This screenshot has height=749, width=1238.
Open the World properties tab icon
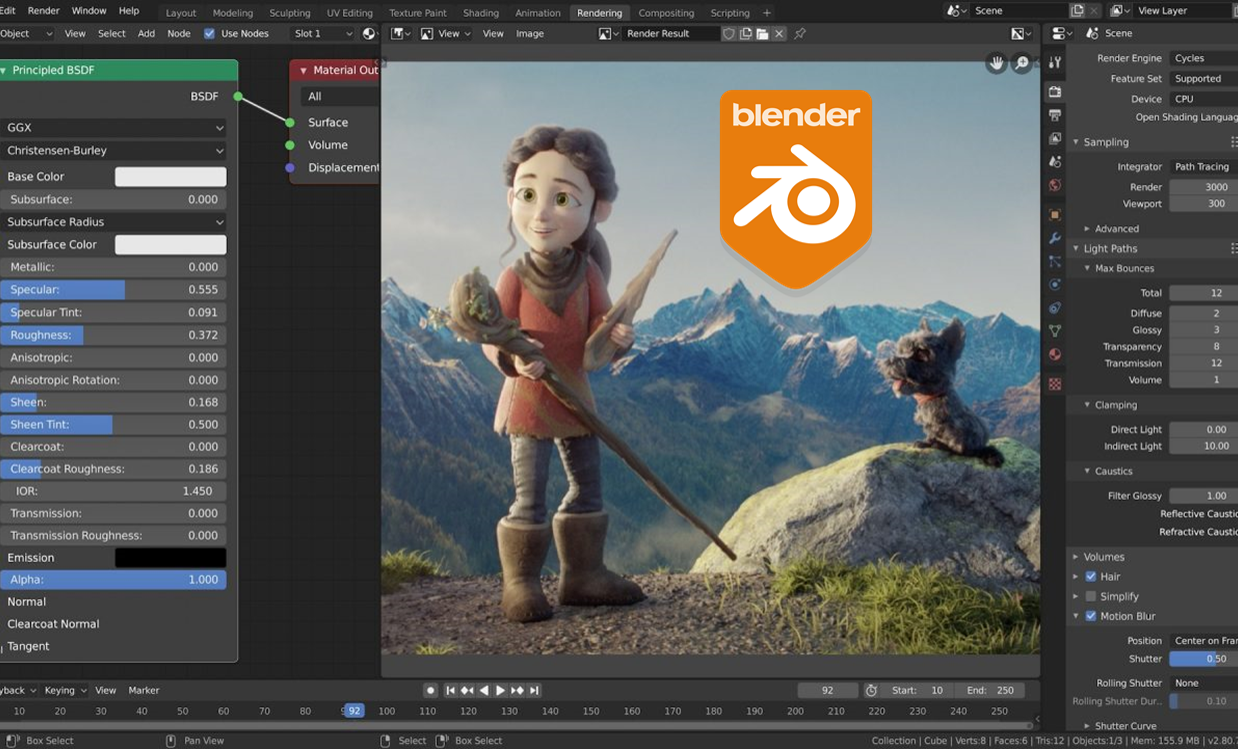(x=1055, y=186)
